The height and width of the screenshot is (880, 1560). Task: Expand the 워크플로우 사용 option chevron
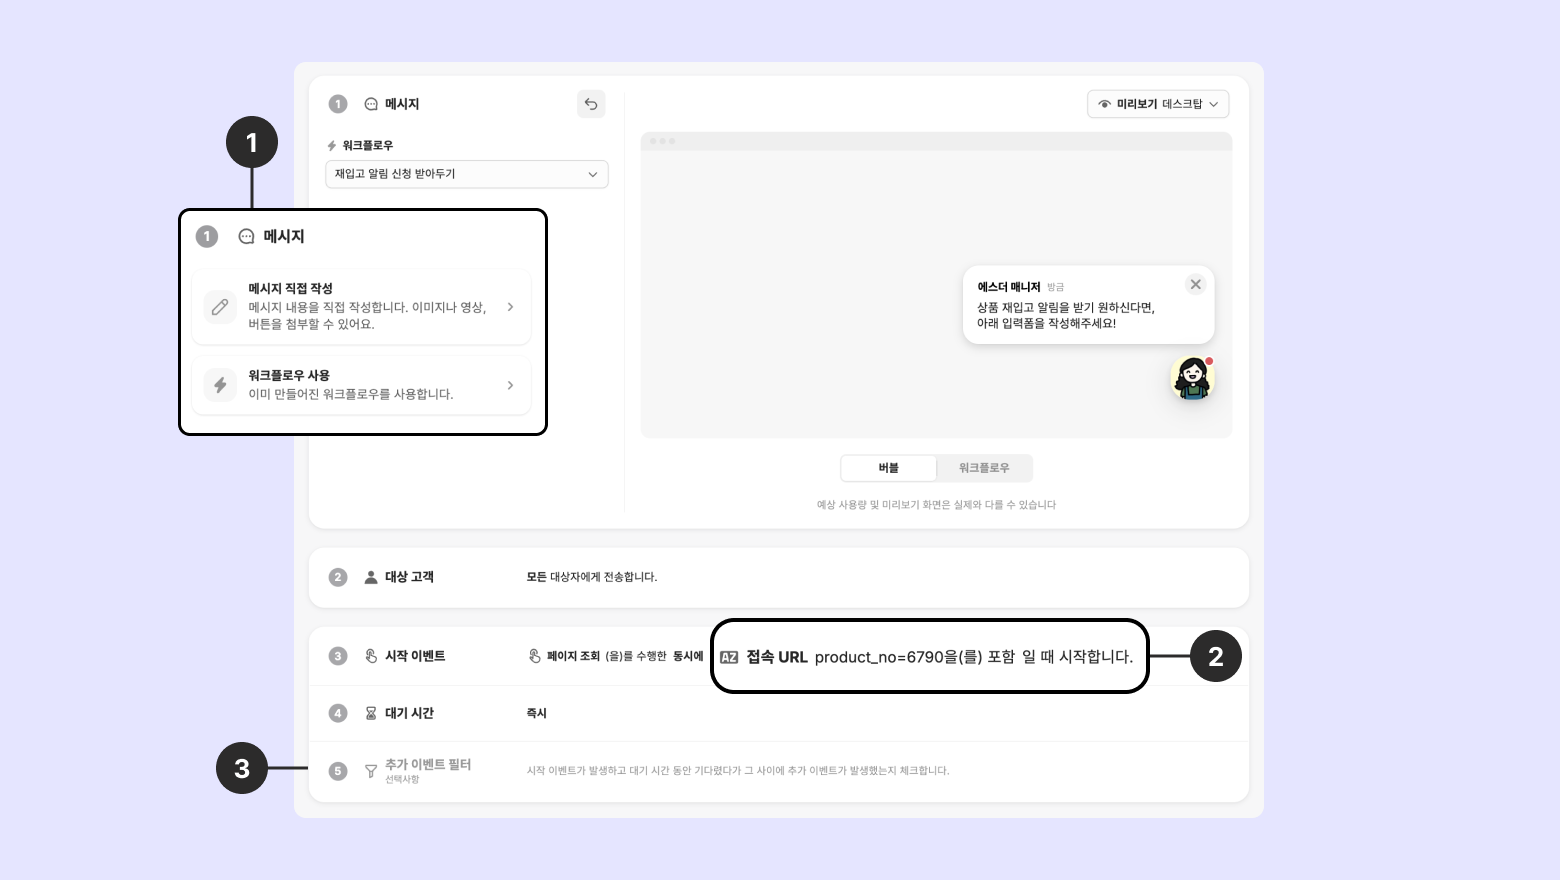pos(510,385)
